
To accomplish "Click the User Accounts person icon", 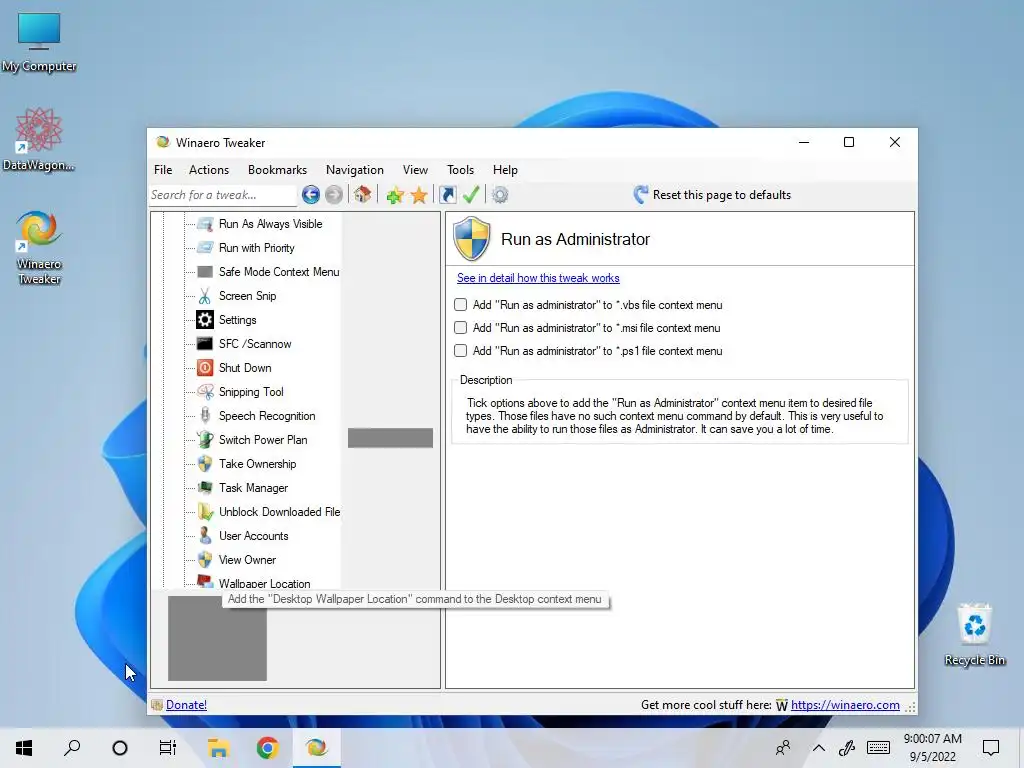I will (205, 536).
